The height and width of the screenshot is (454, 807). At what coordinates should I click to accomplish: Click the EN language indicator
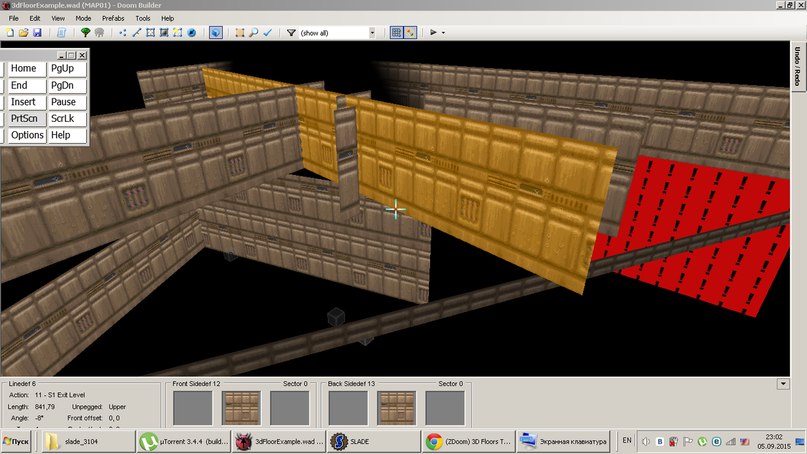(x=627, y=441)
